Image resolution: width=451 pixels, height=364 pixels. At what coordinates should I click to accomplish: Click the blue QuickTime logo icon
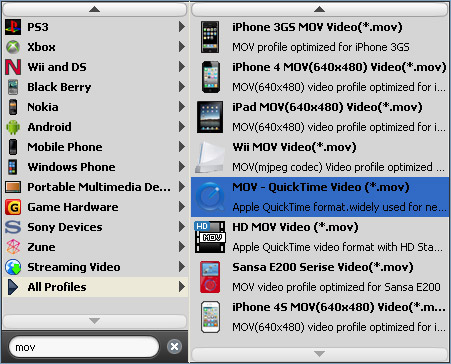click(x=210, y=197)
